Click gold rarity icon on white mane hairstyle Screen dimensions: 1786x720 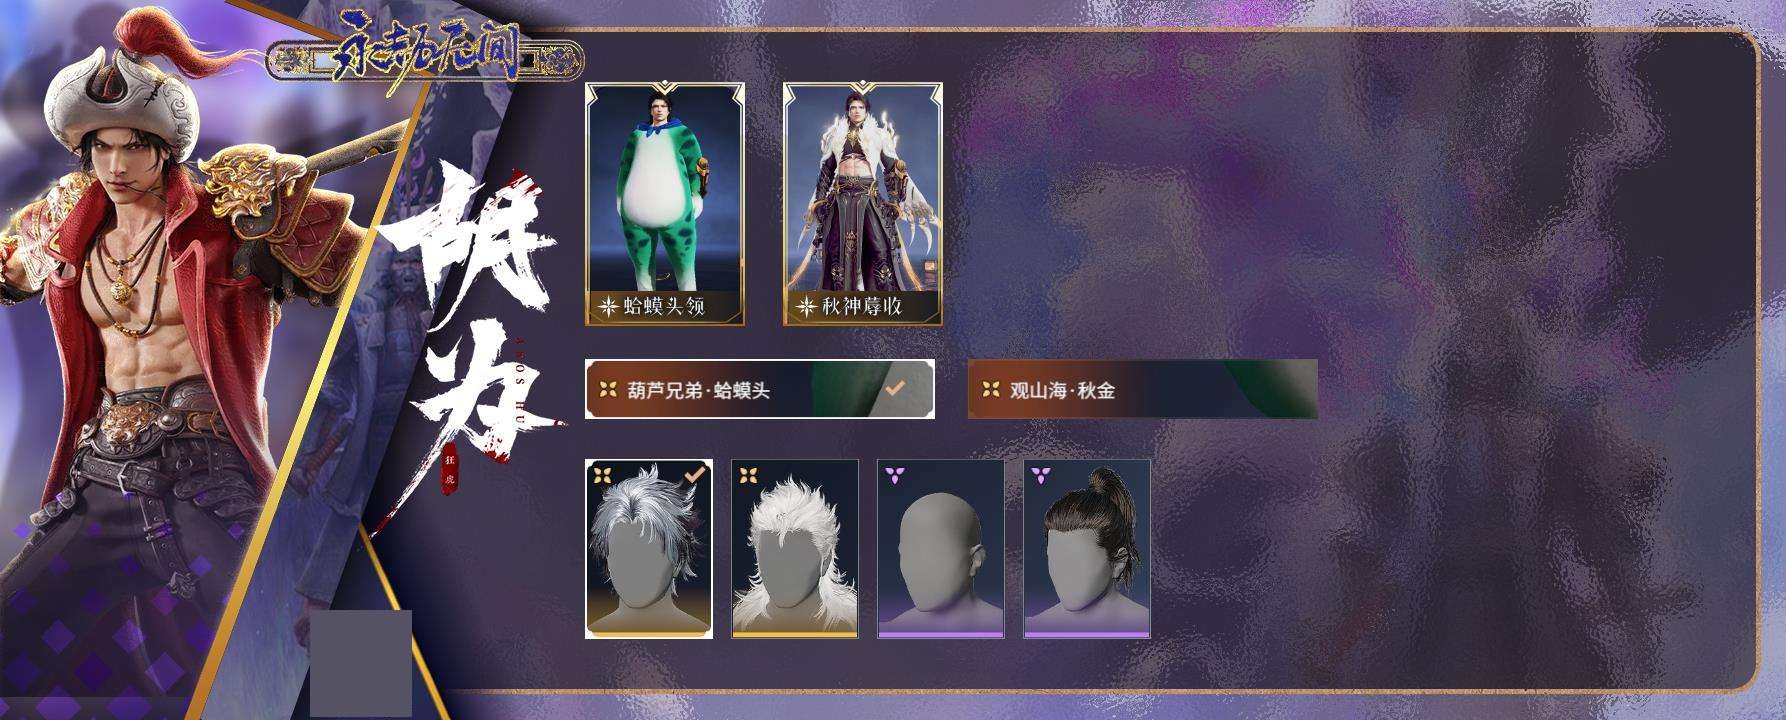748,475
